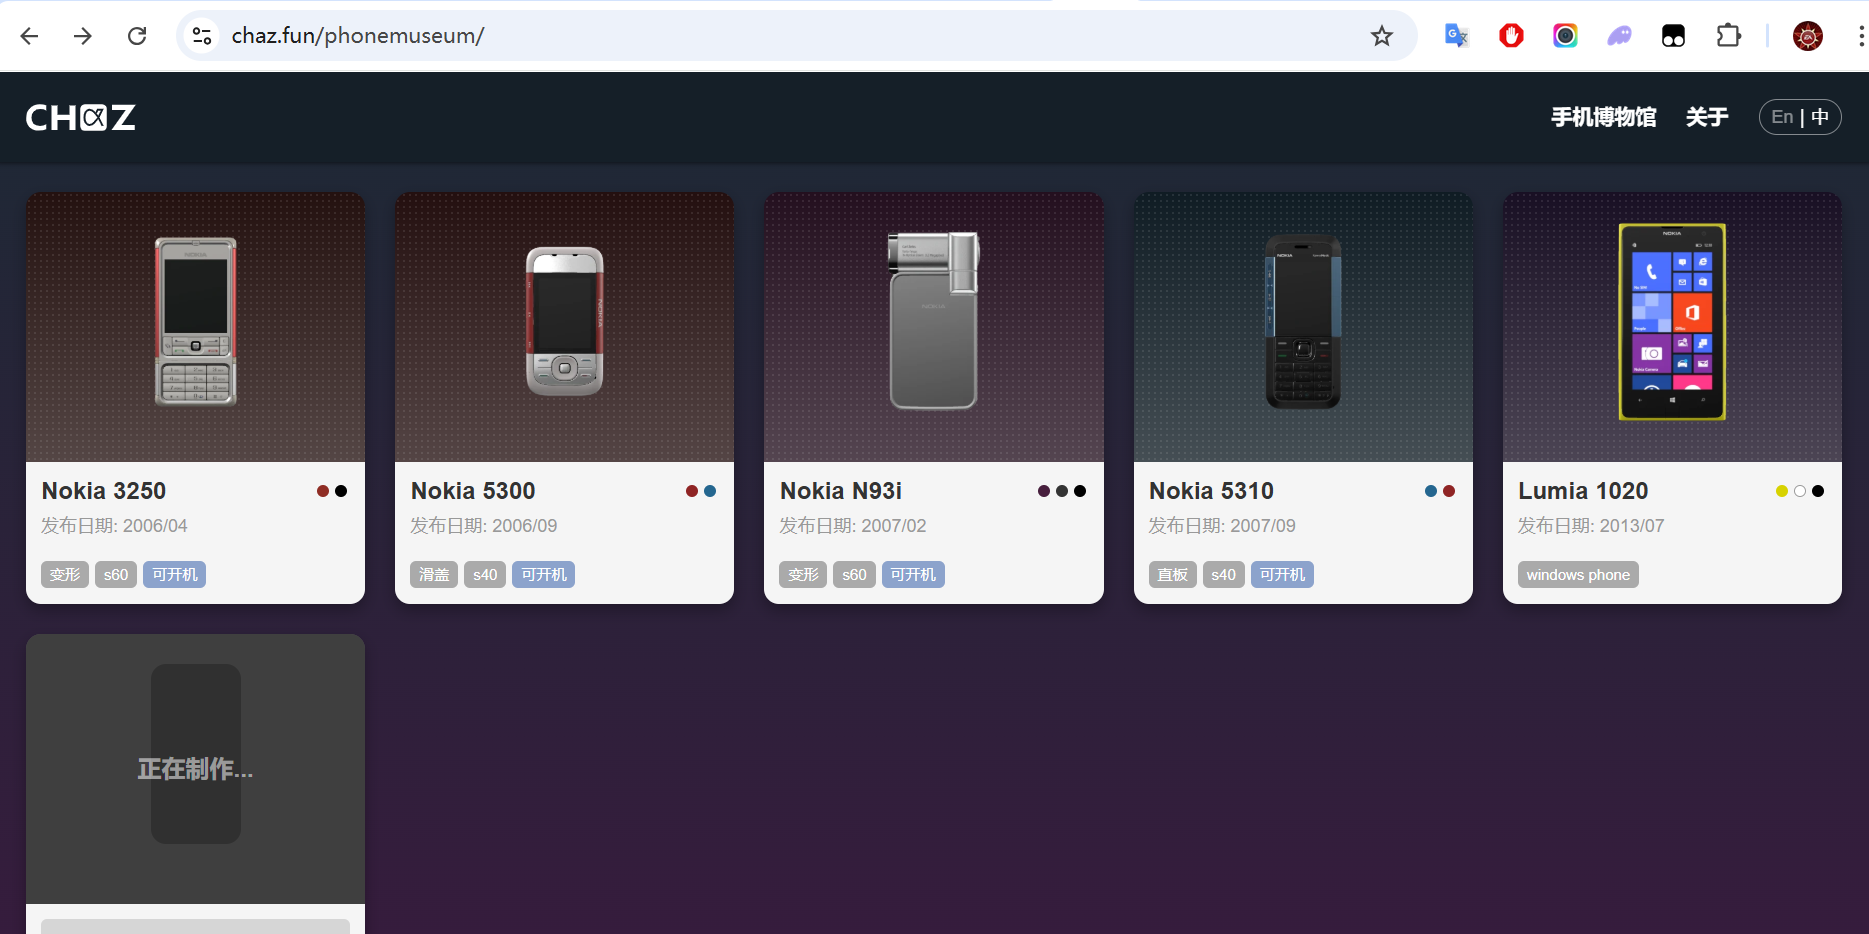Open the colorful circle camera extension
Viewport: 1869px width, 934px height.
(x=1565, y=36)
